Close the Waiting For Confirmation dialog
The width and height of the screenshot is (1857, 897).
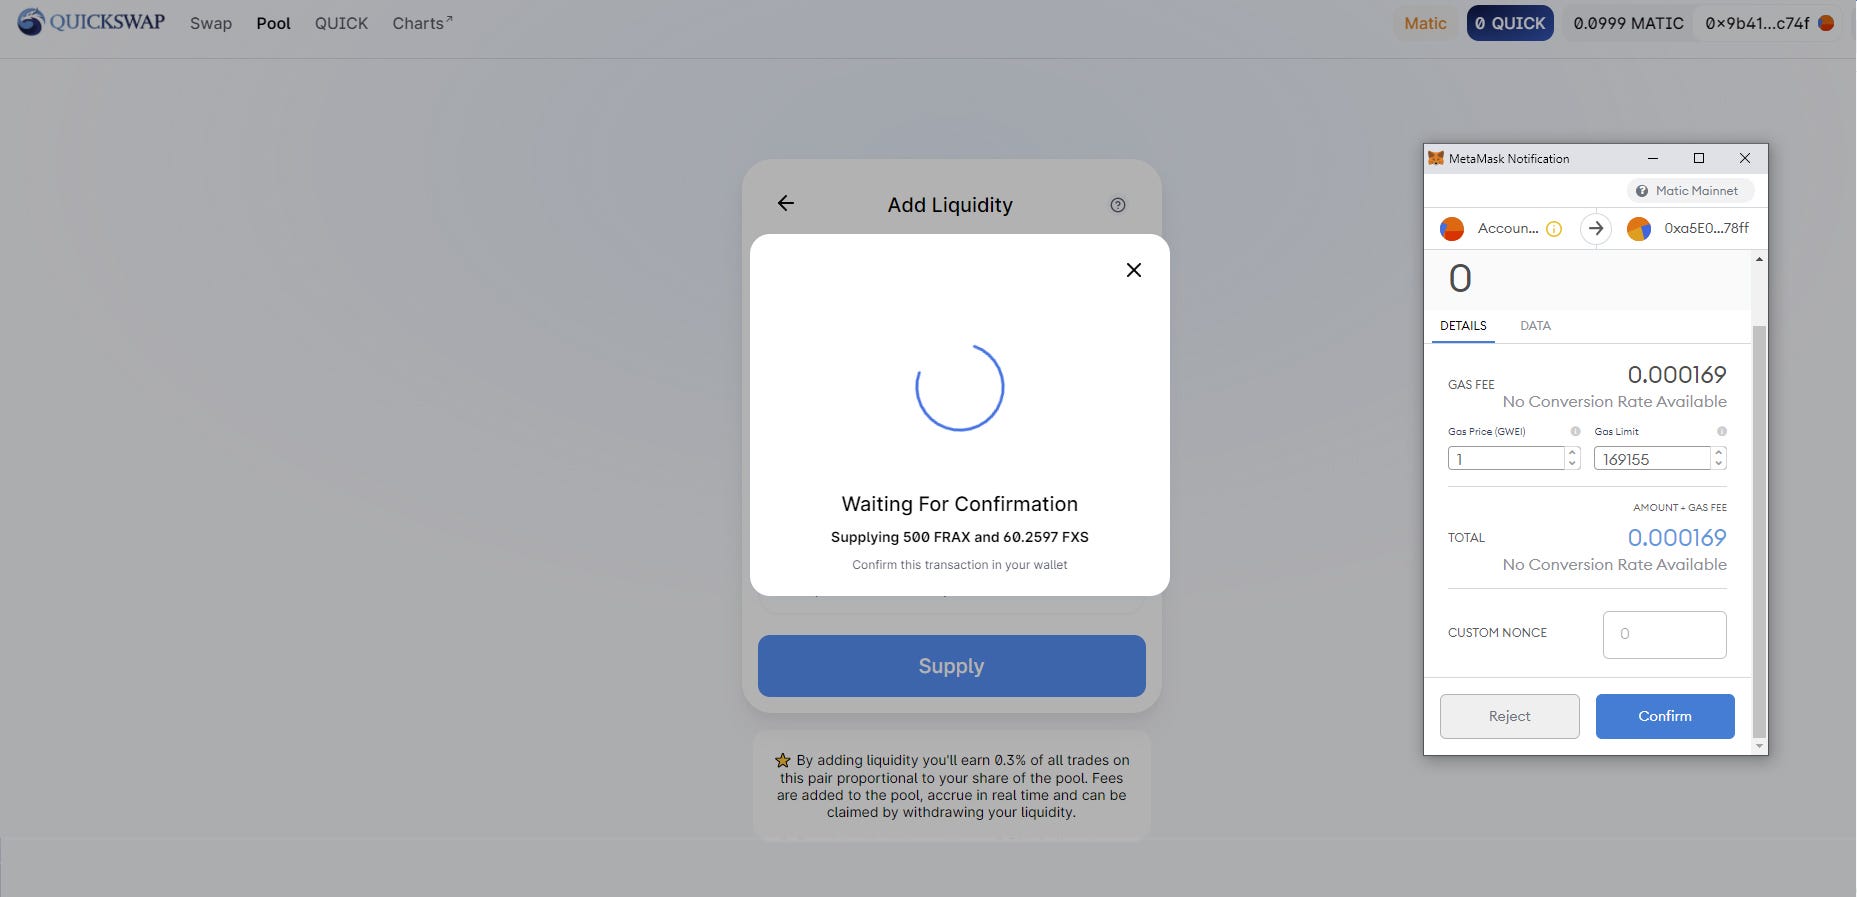[x=1134, y=270]
